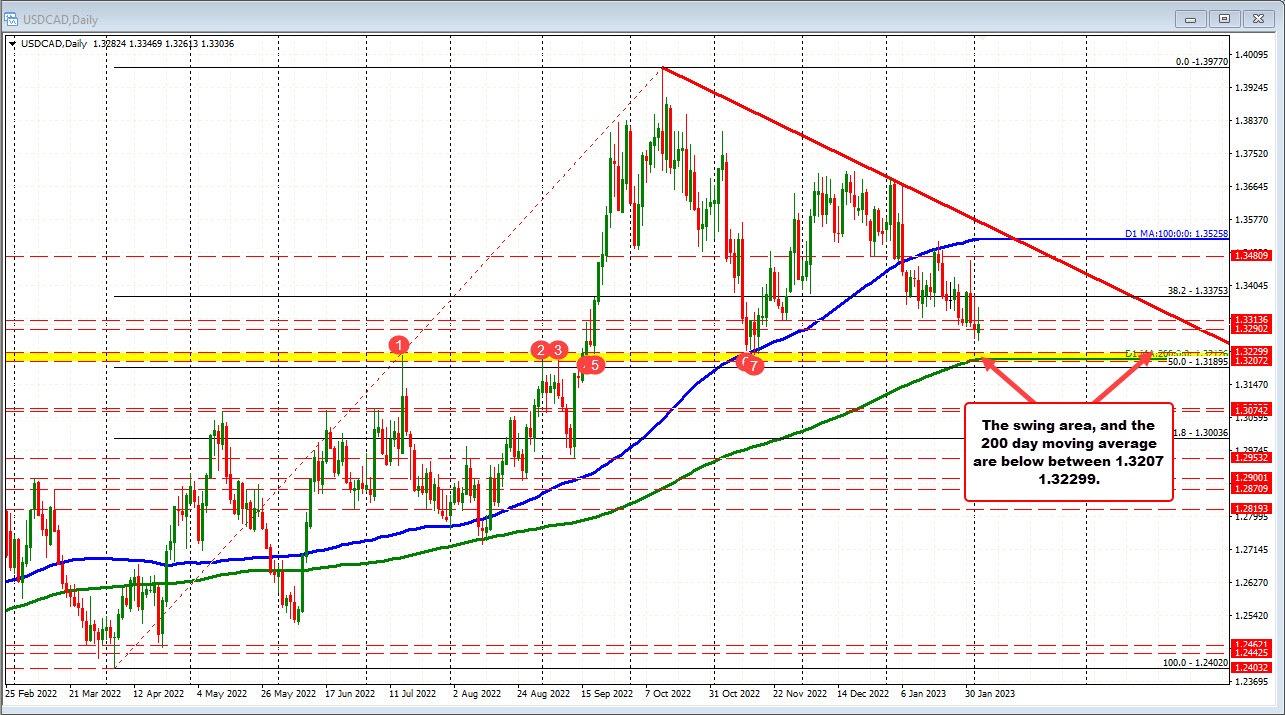
Task: Select the red circle marker numbered 2
Action: pos(541,349)
